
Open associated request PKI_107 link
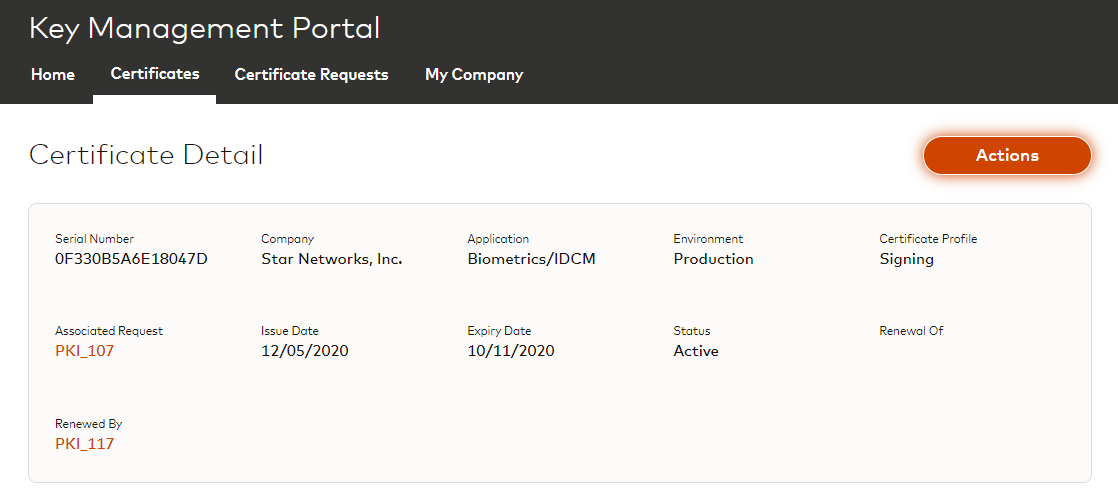pyautogui.click(x=85, y=351)
